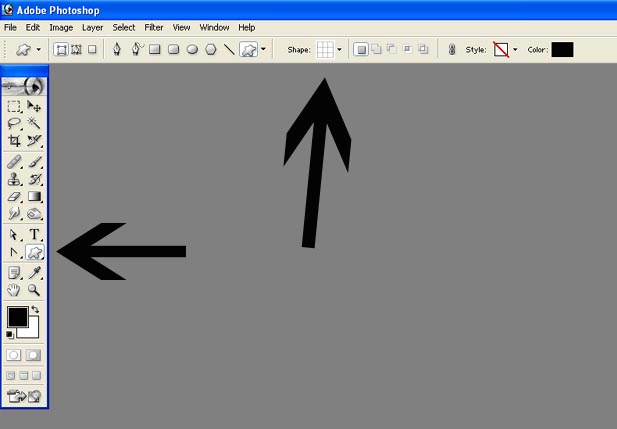
Task: Select the Hand tool
Action: click(x=14, y=290)
